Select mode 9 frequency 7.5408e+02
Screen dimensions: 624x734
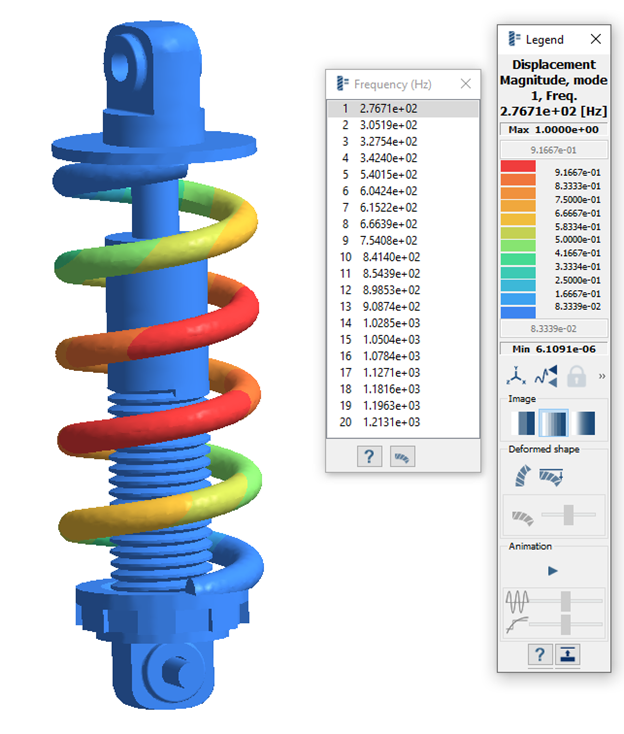(403, 241)
